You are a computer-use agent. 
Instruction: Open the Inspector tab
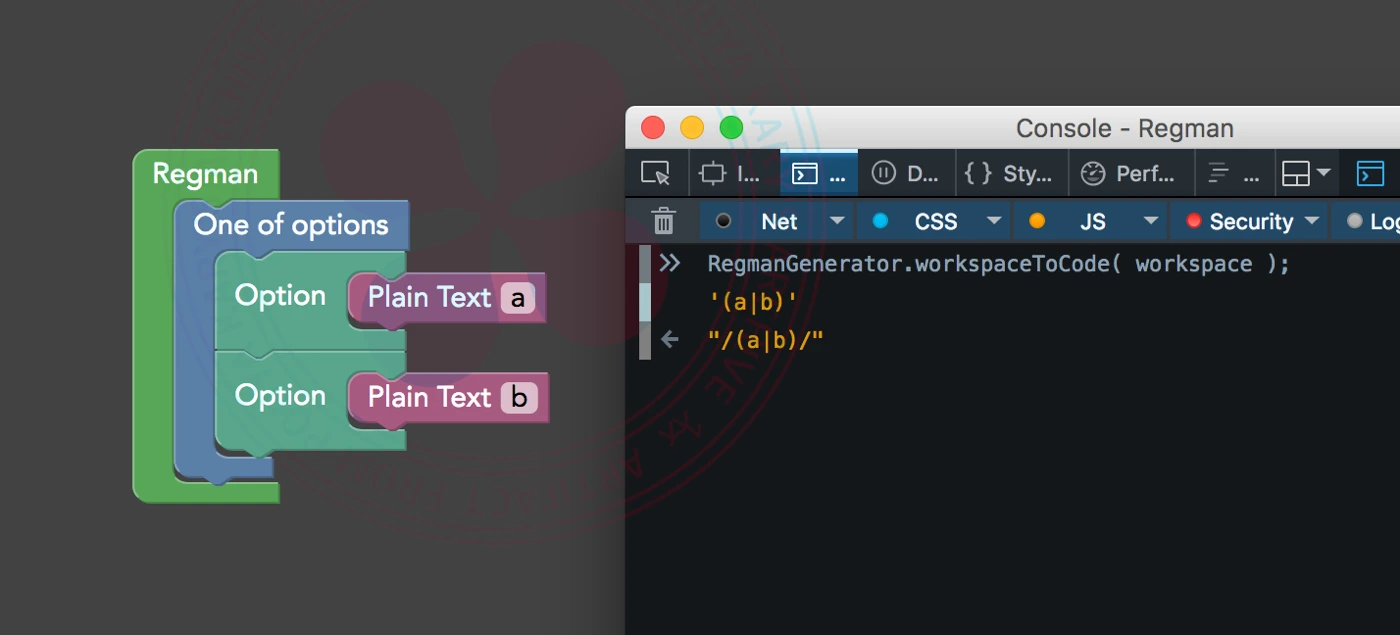pos(730,174)
